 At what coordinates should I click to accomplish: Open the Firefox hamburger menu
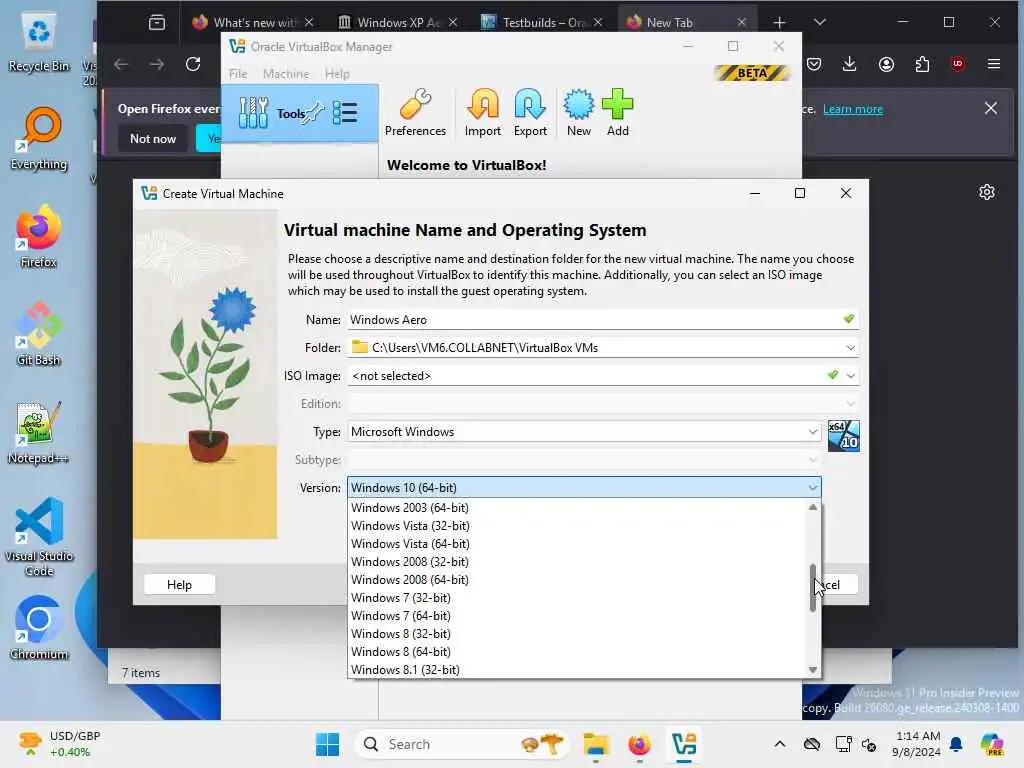click(x=993, y=64)
